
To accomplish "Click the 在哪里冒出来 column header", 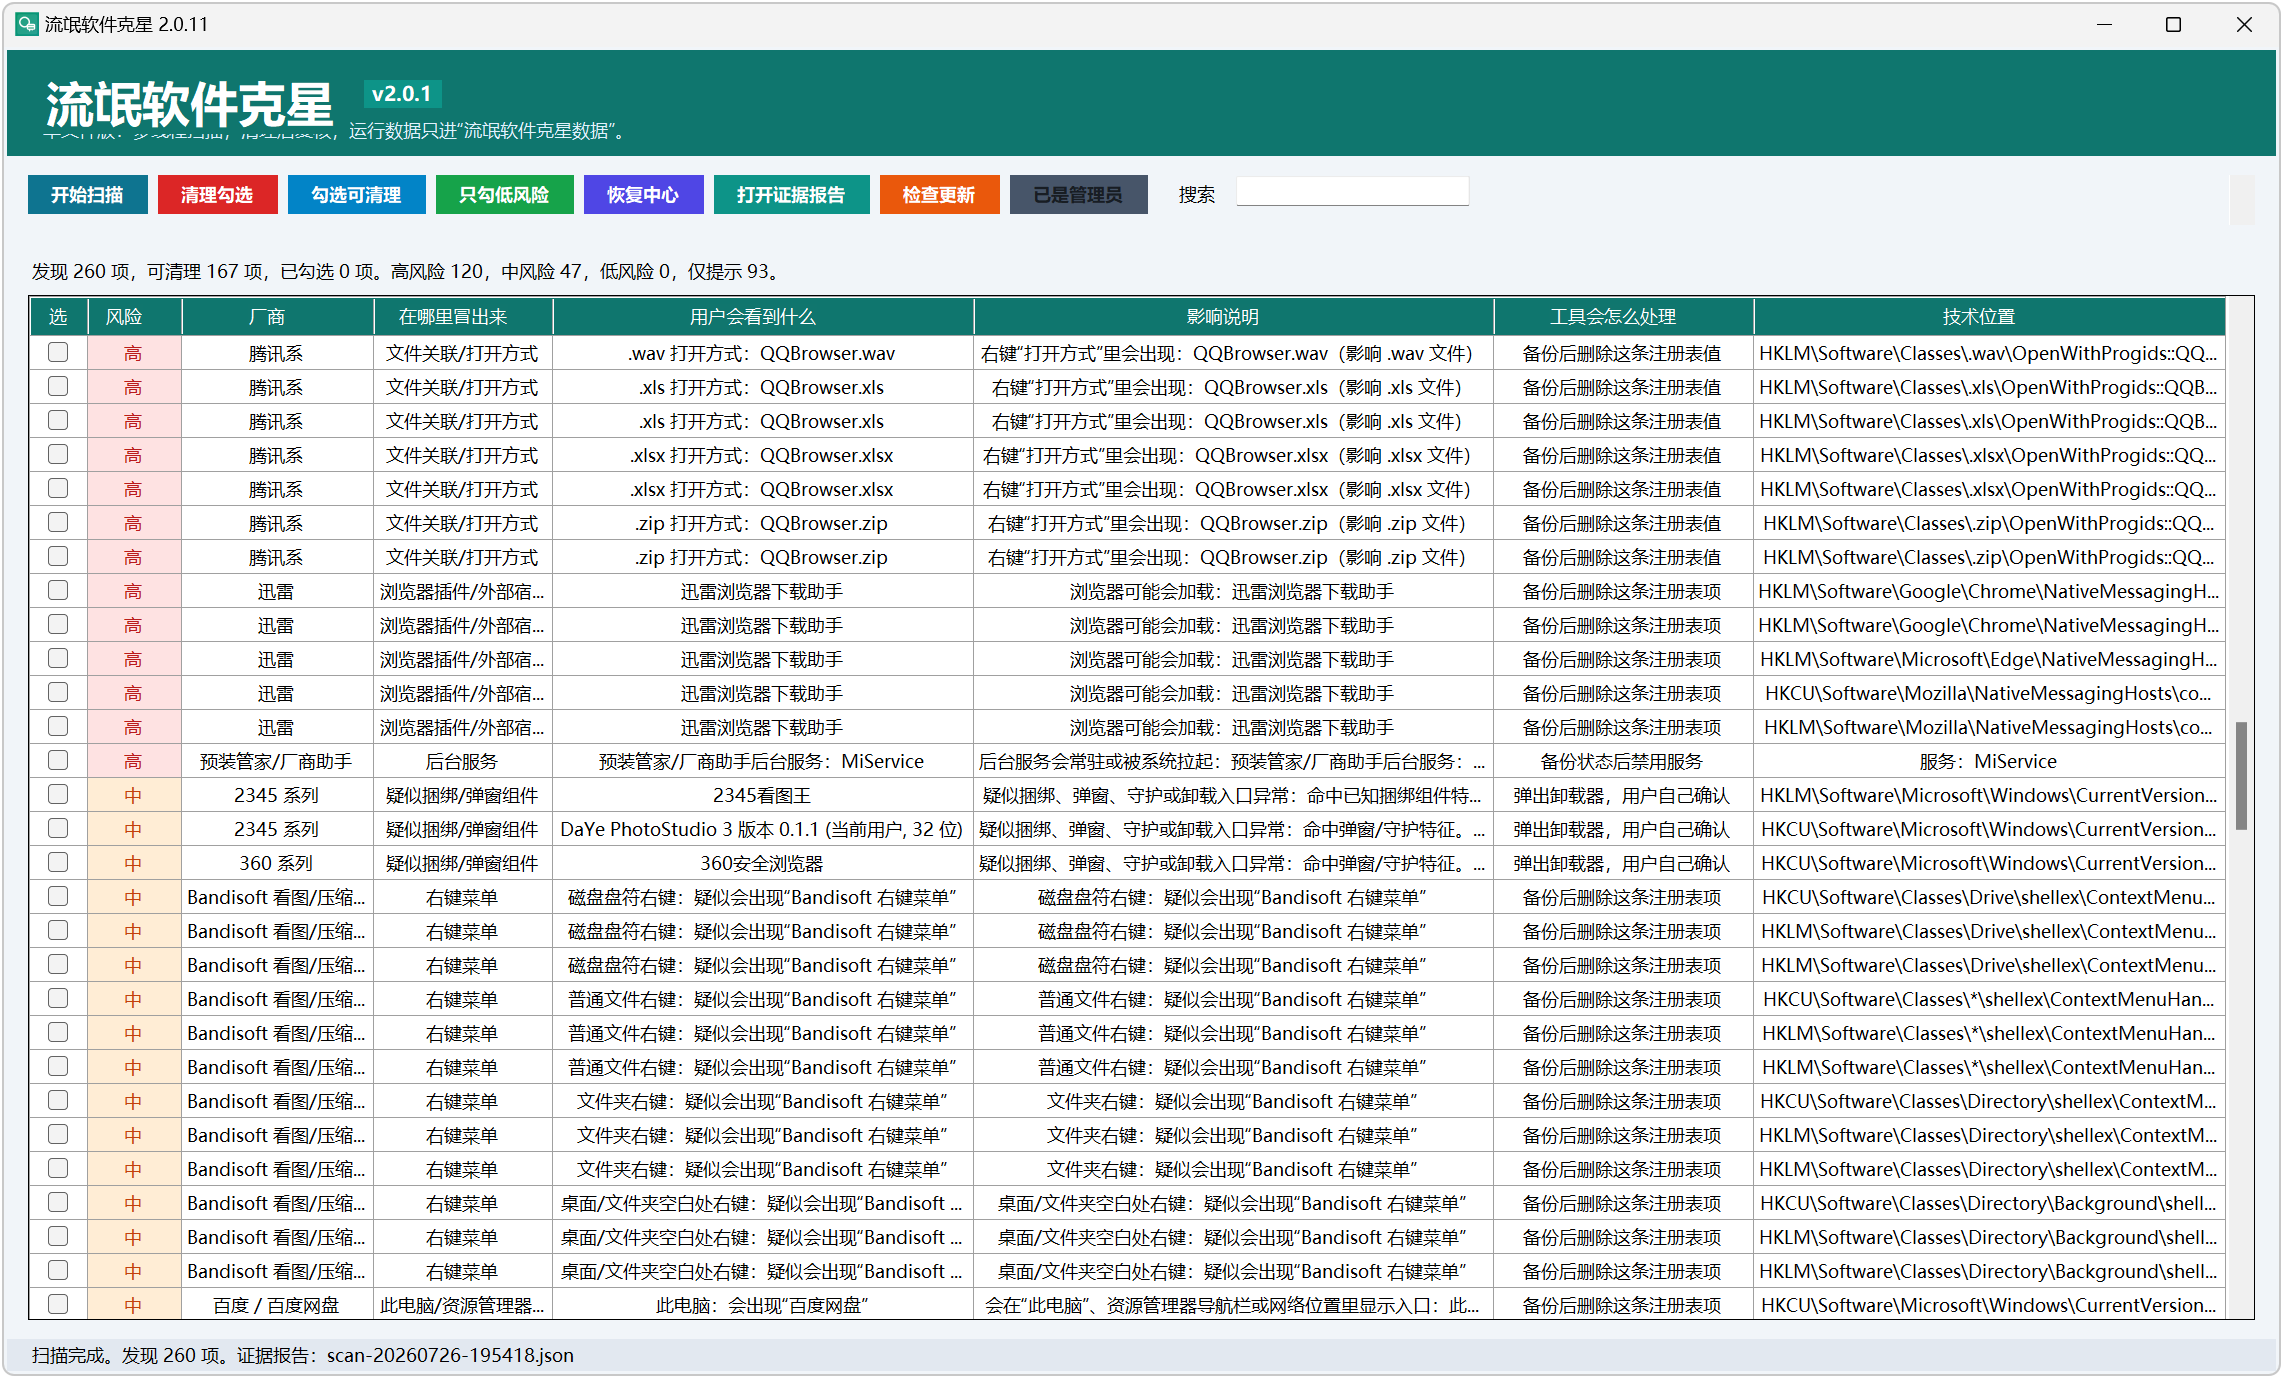I will coord(463,317).
